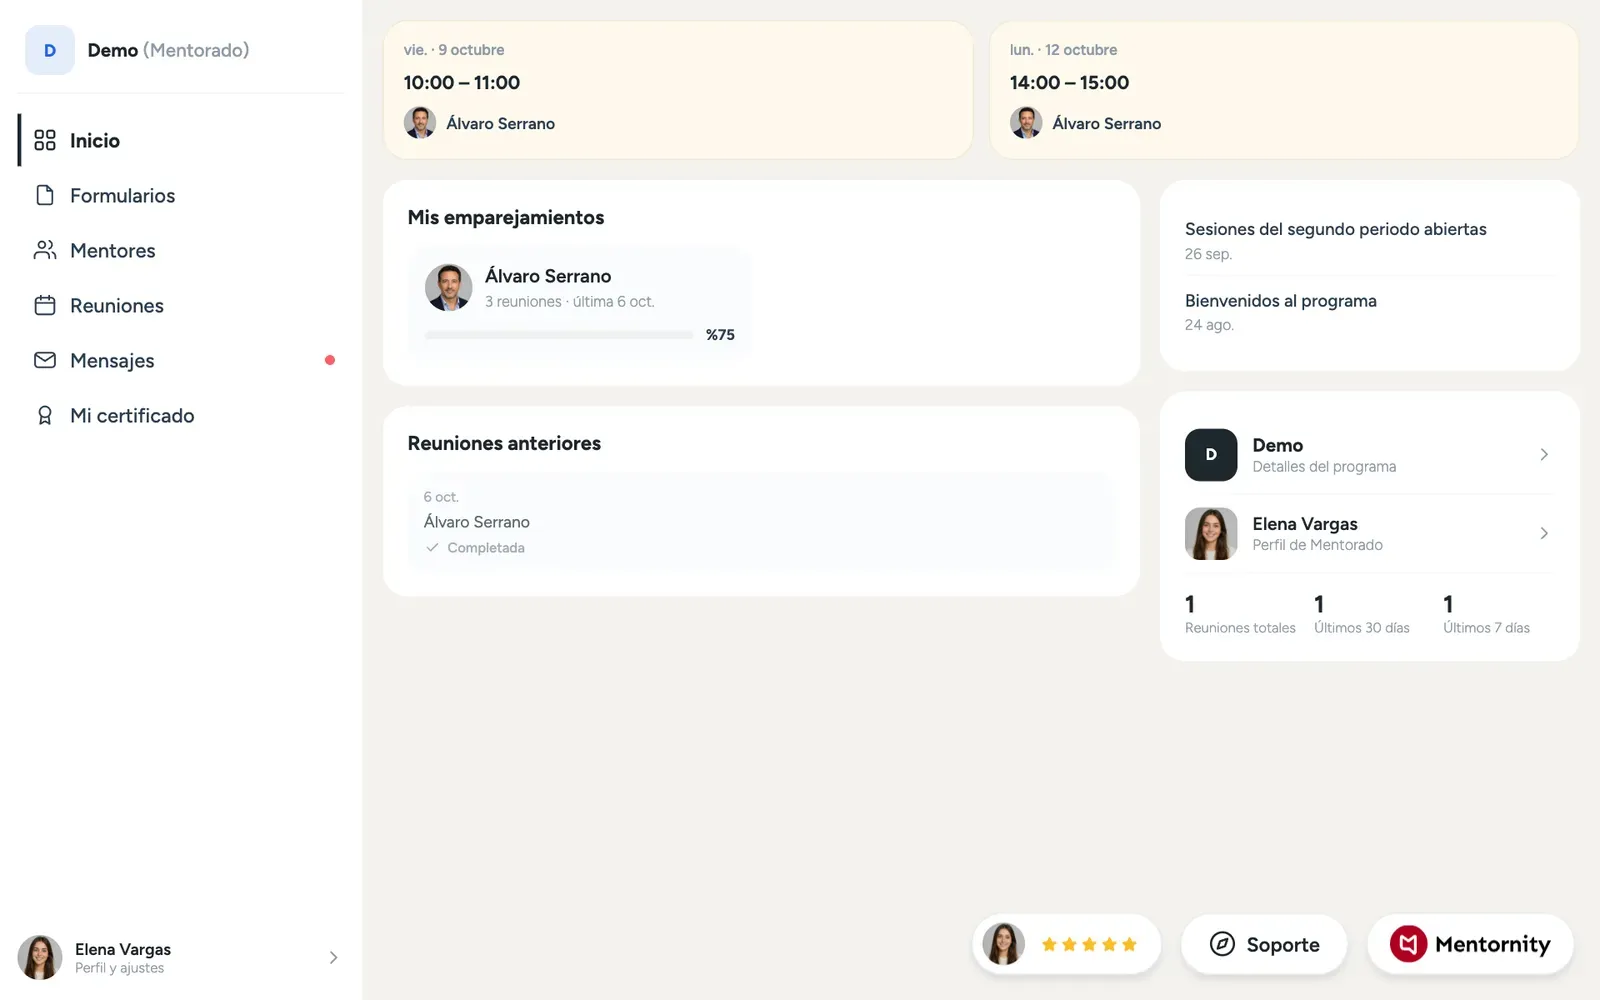Click the blue D program avatar in sidebar
This screenshot has height=1000, width=1600.
(x=50, y=50)
